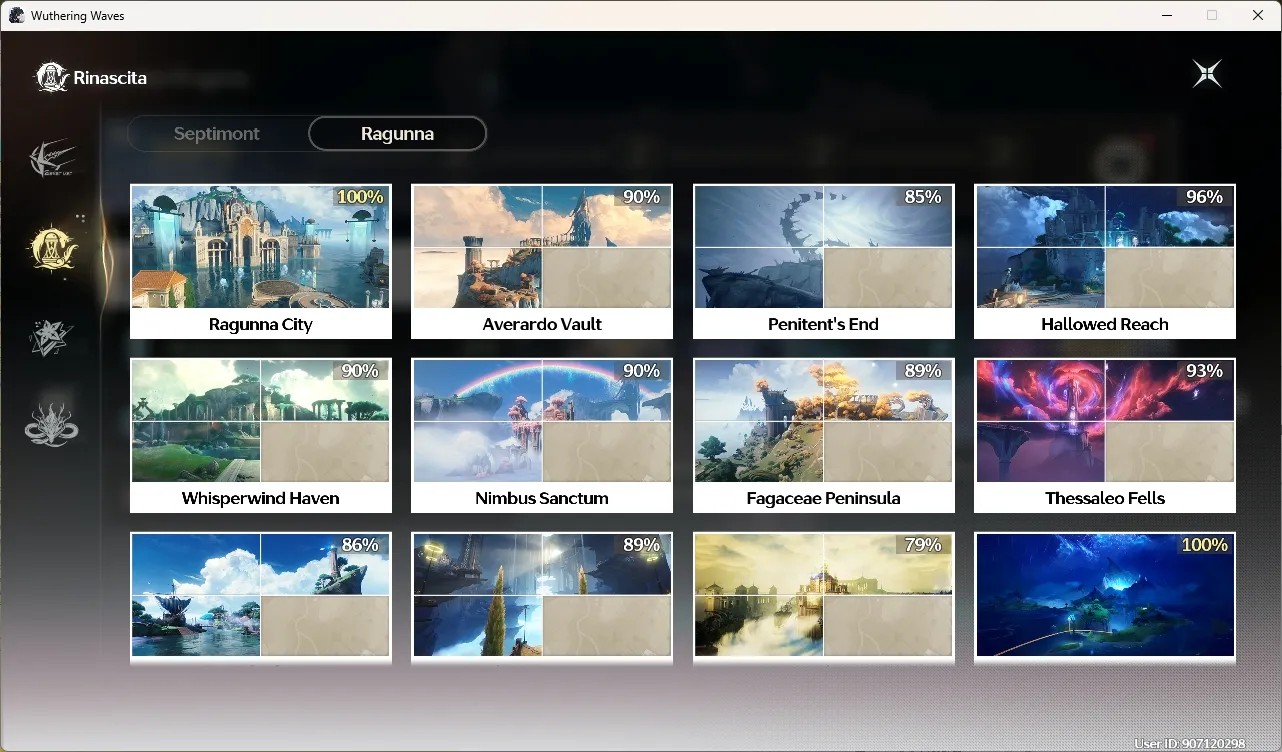Click the 89% progress on Fagaceae Peninsula

click(923, 371)
